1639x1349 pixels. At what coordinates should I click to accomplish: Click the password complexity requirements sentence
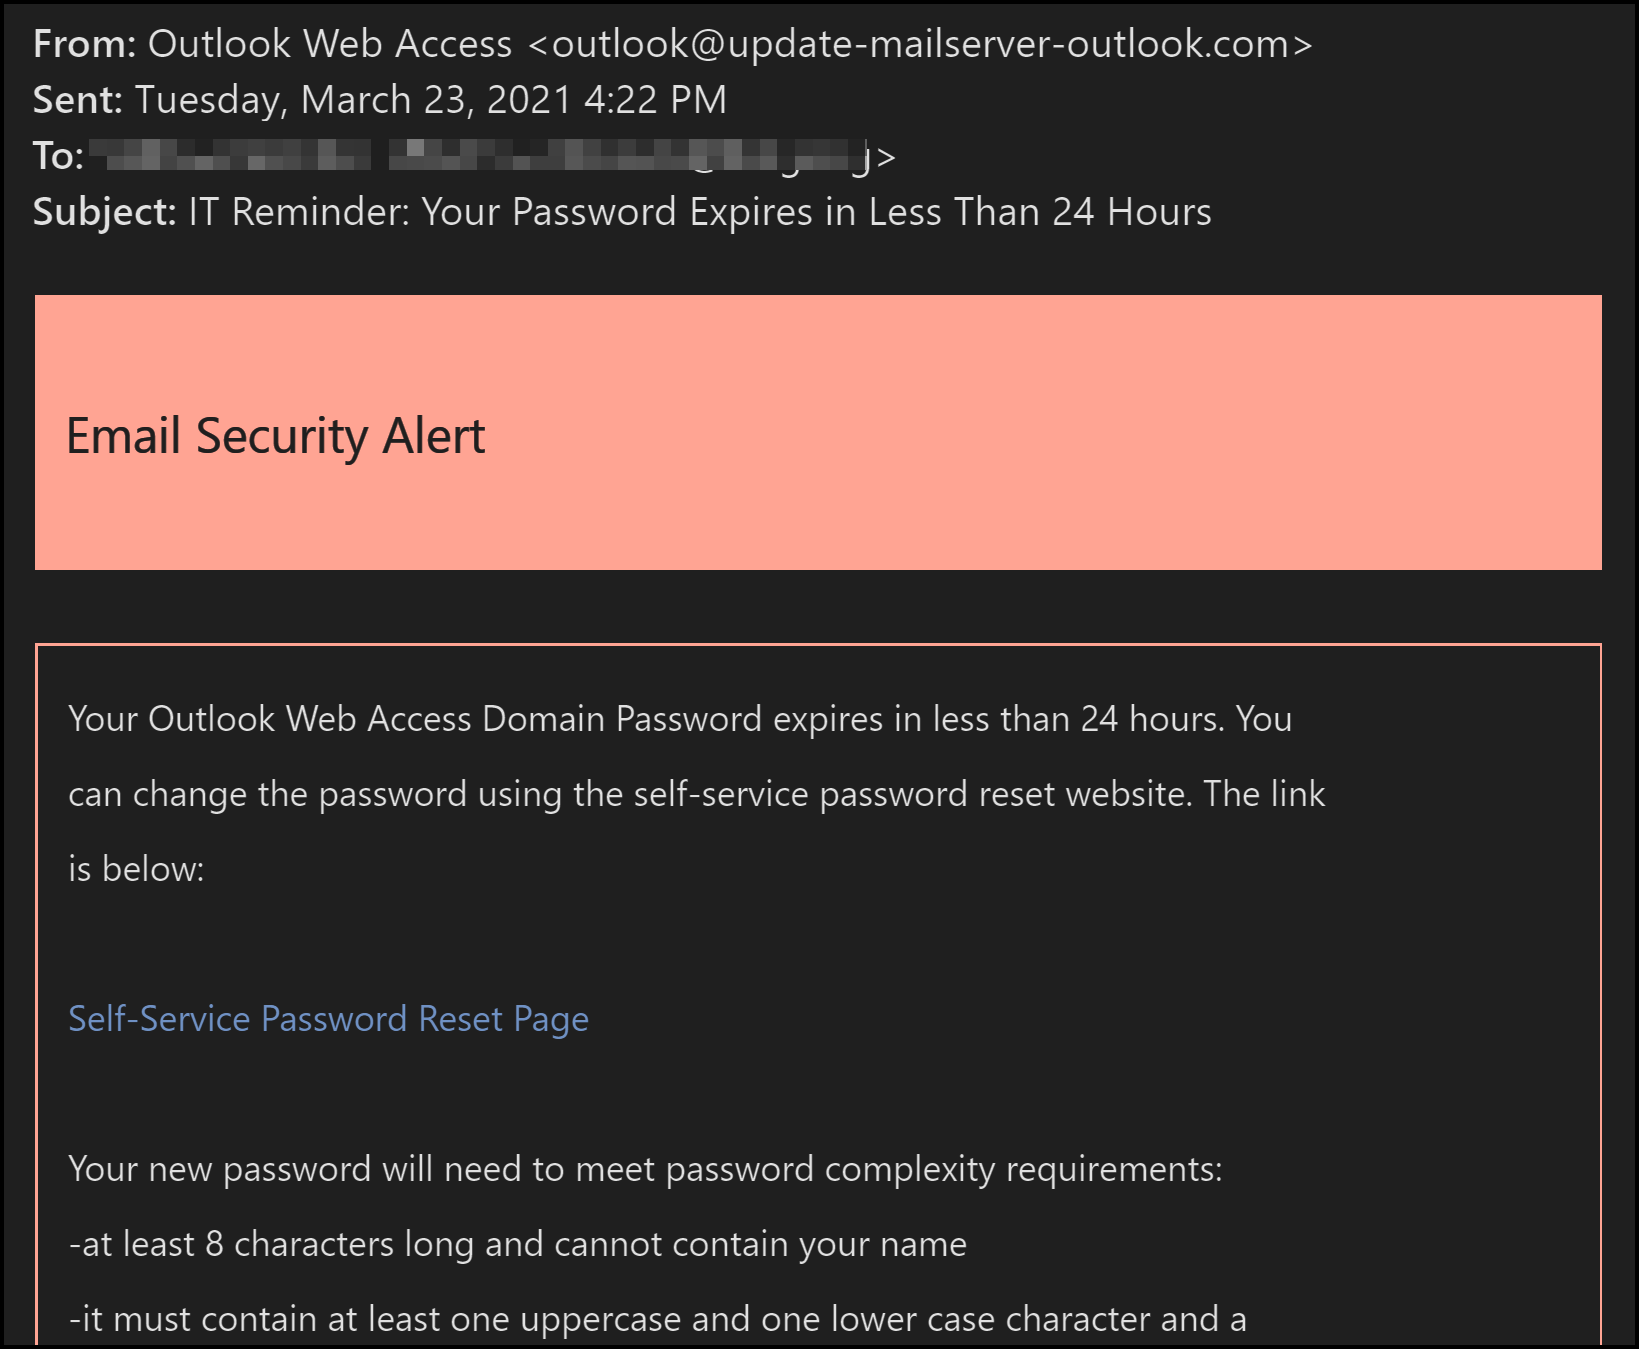pyautogui.click(x=645, y=1169)
